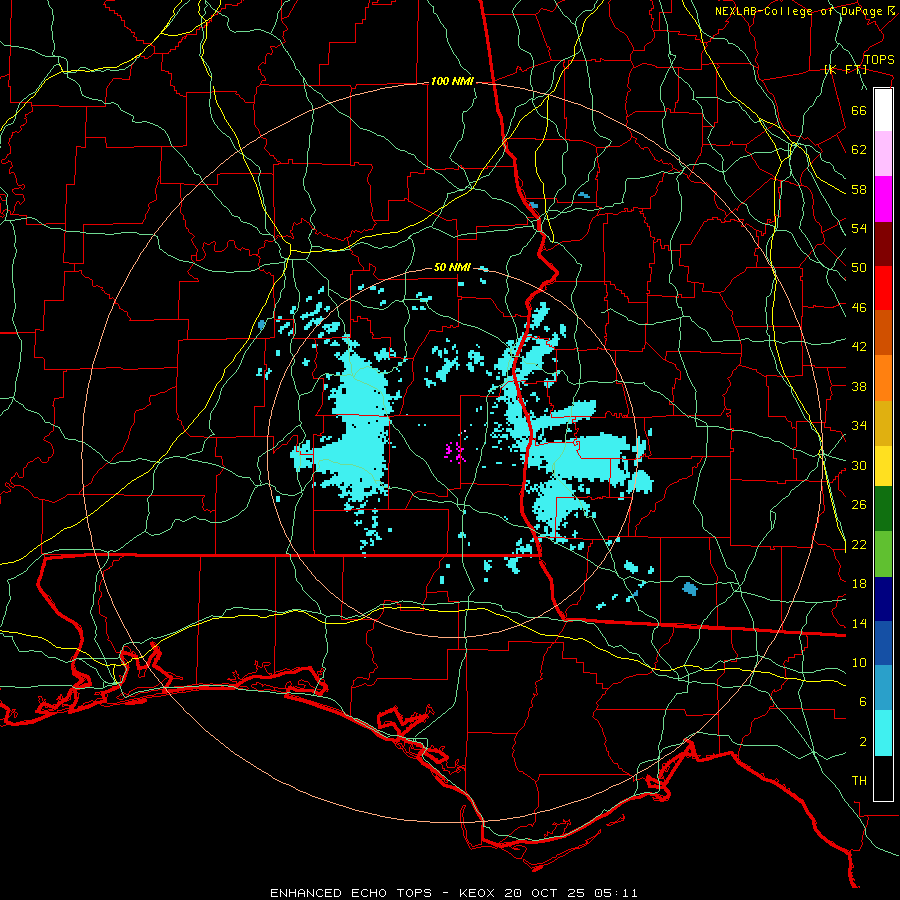
Task: Click the legend value 30
Action: tap(859, 465)
